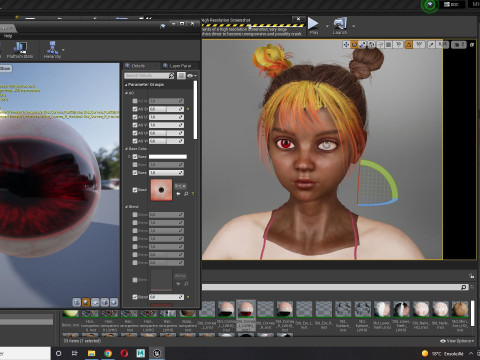The width and height of the screenshot is (480, 360).
Task: Enable the disabled first AO row checkbox
Action: pos(135,101)
